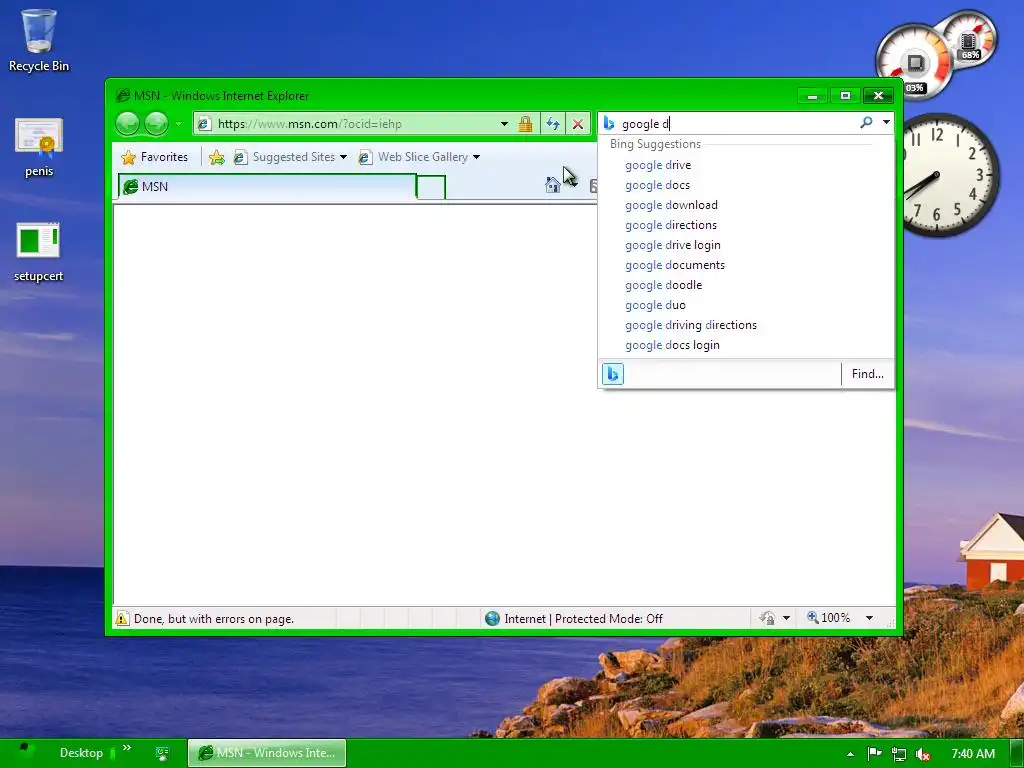Click the address bar URL field
The height and width of the screenshot is (768, 1024).
point(346,123)
